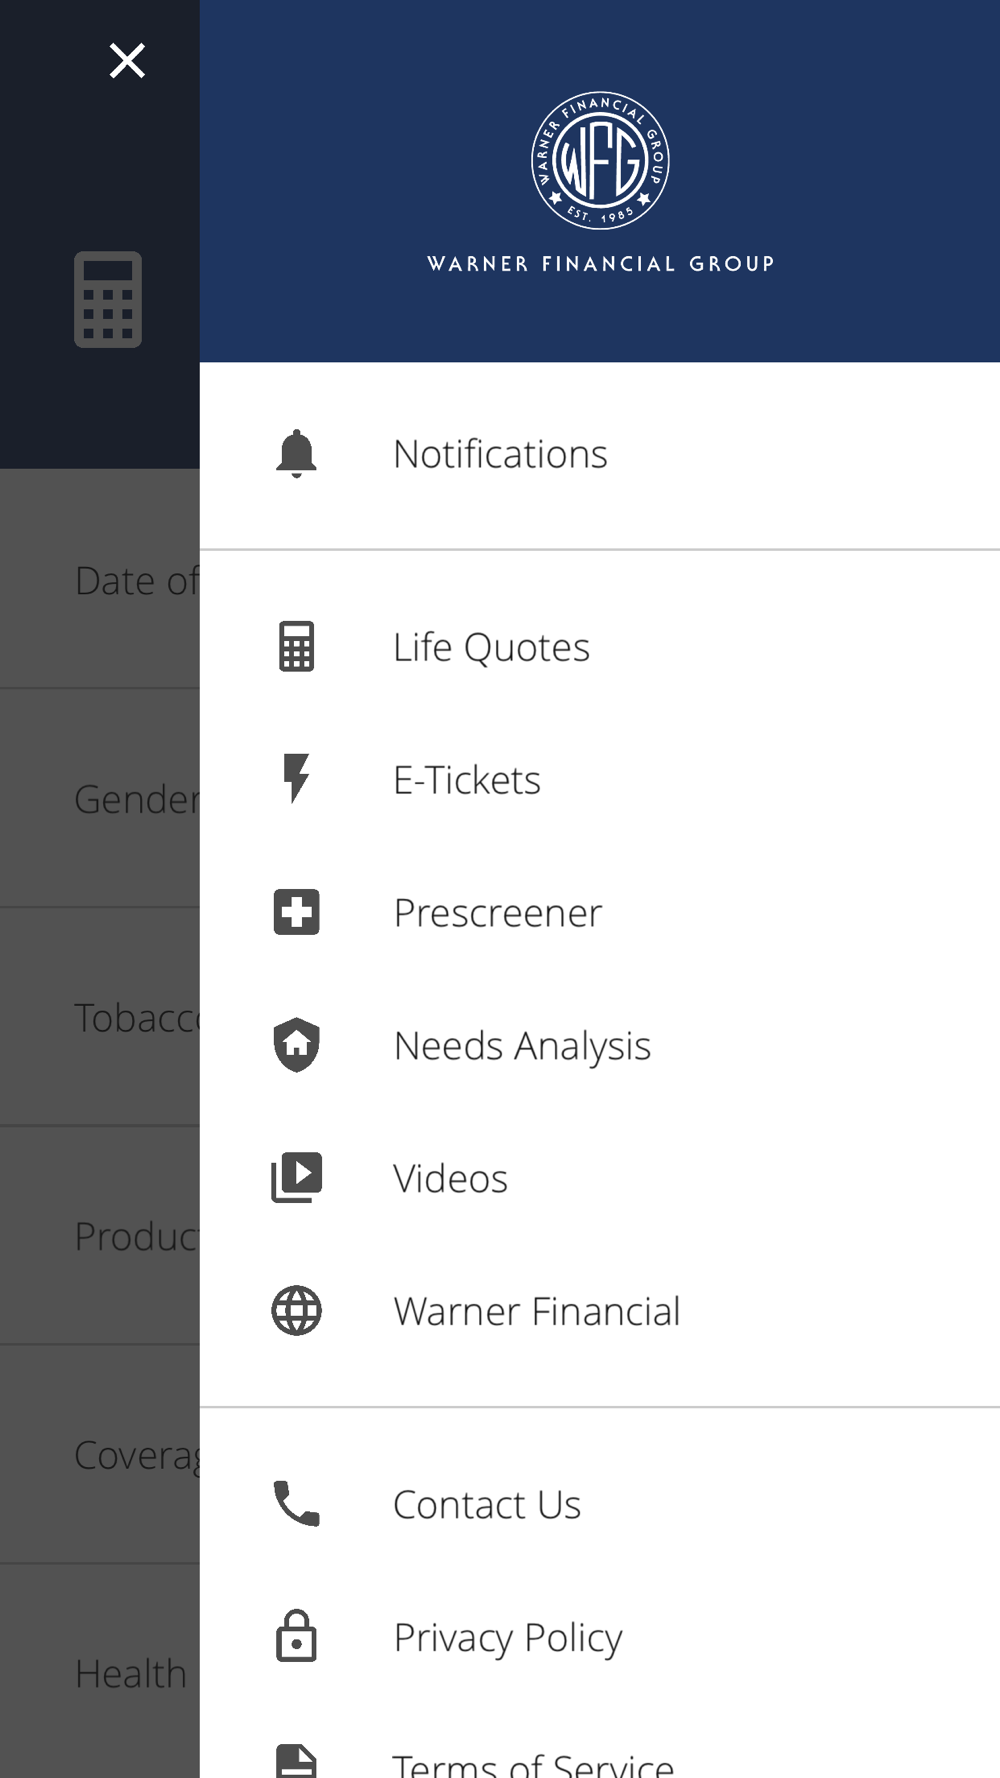Tap the Notifications bell icon
Viewport: 1000px width, 1778px height.
[x=296, y=454]
